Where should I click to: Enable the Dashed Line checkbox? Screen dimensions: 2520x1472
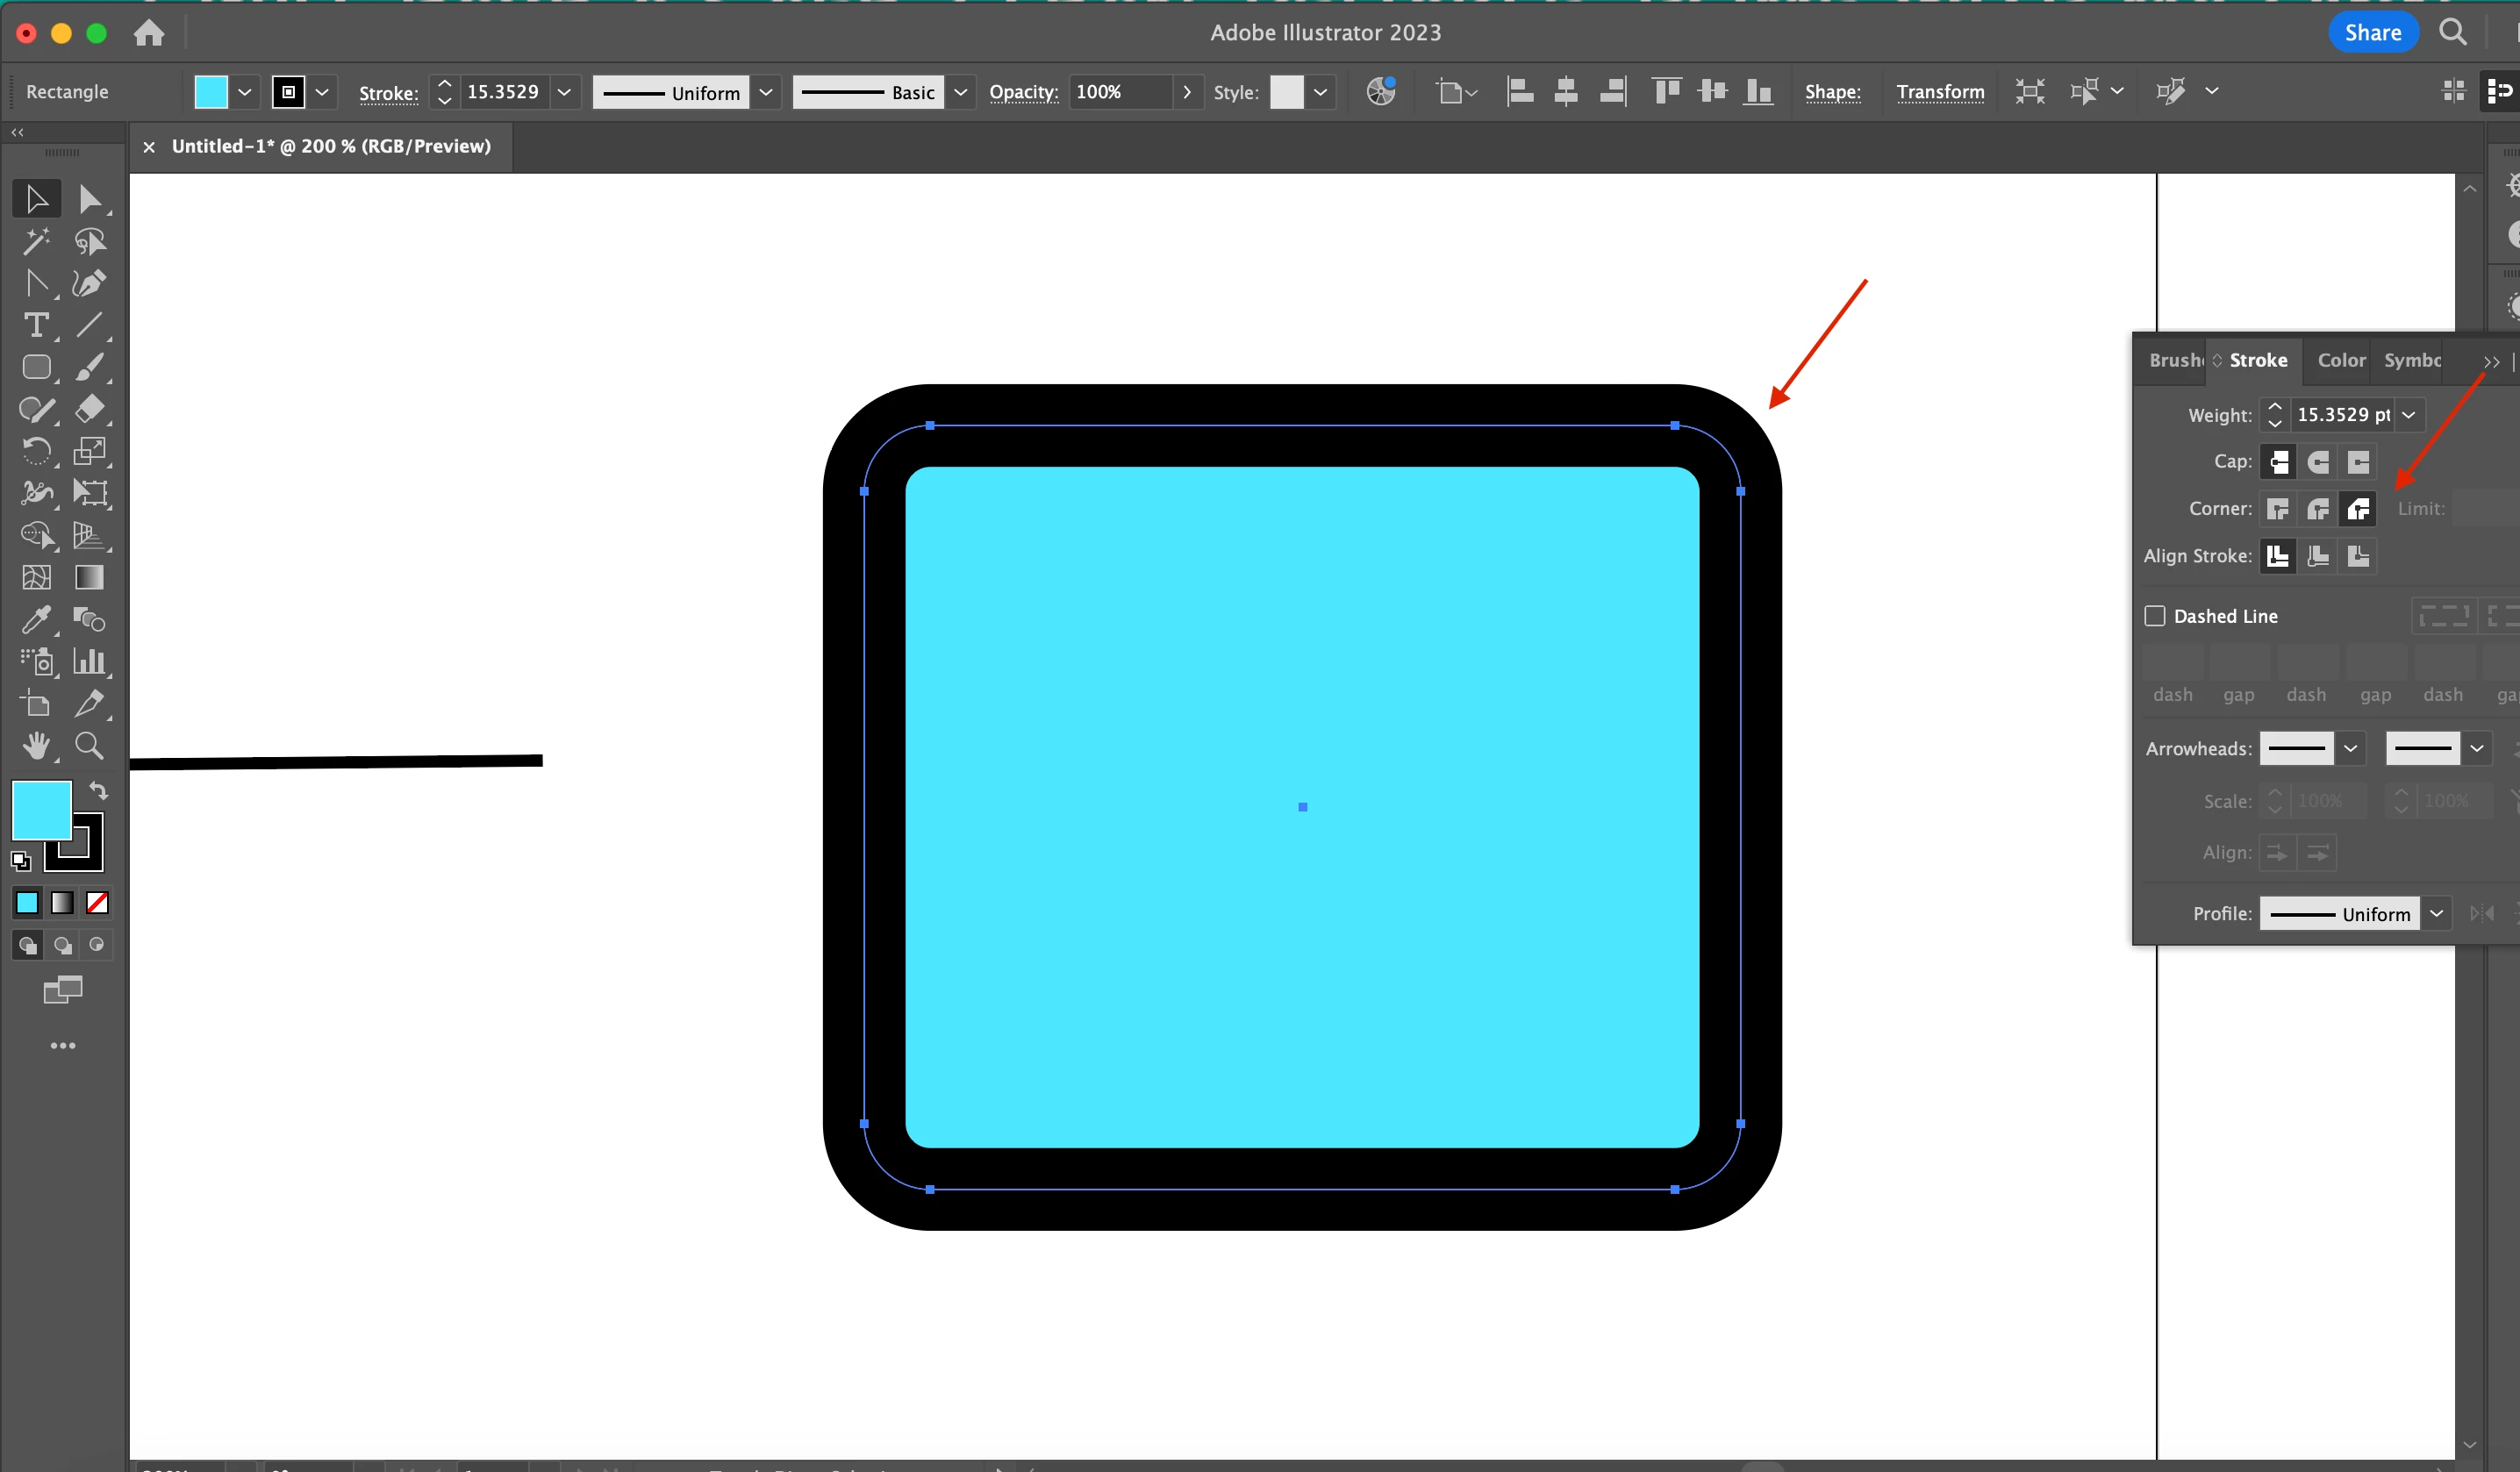[2155, 616]
